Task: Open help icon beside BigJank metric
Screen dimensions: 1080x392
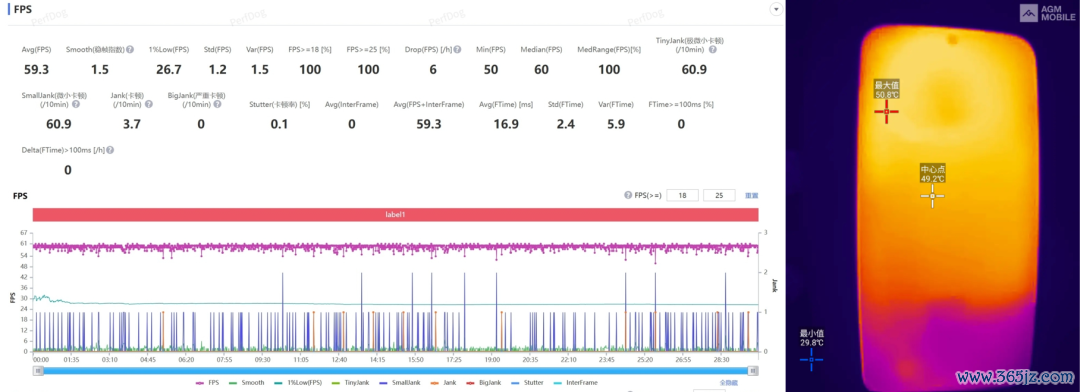Action: click(x=218, y=105)
